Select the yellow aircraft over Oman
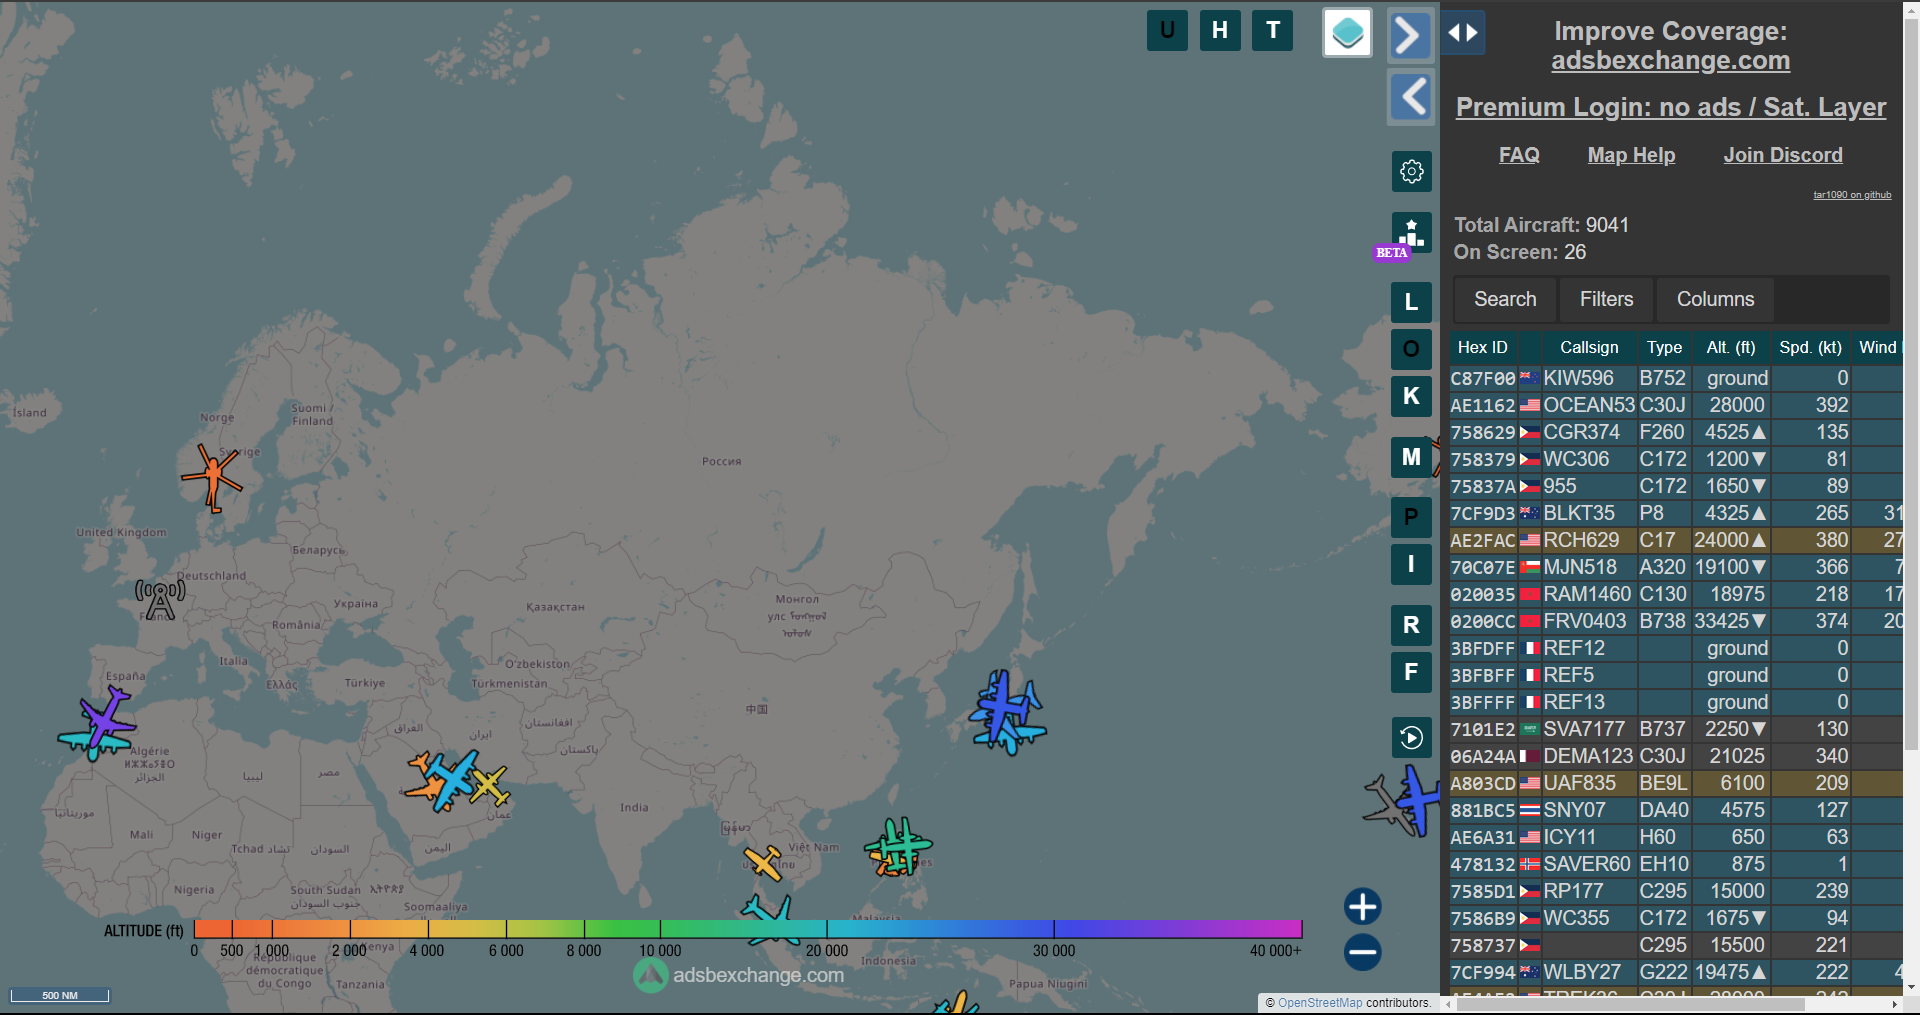This screenshot has width=1920, height=1015. pyautogui.click(x=489, y=786)
